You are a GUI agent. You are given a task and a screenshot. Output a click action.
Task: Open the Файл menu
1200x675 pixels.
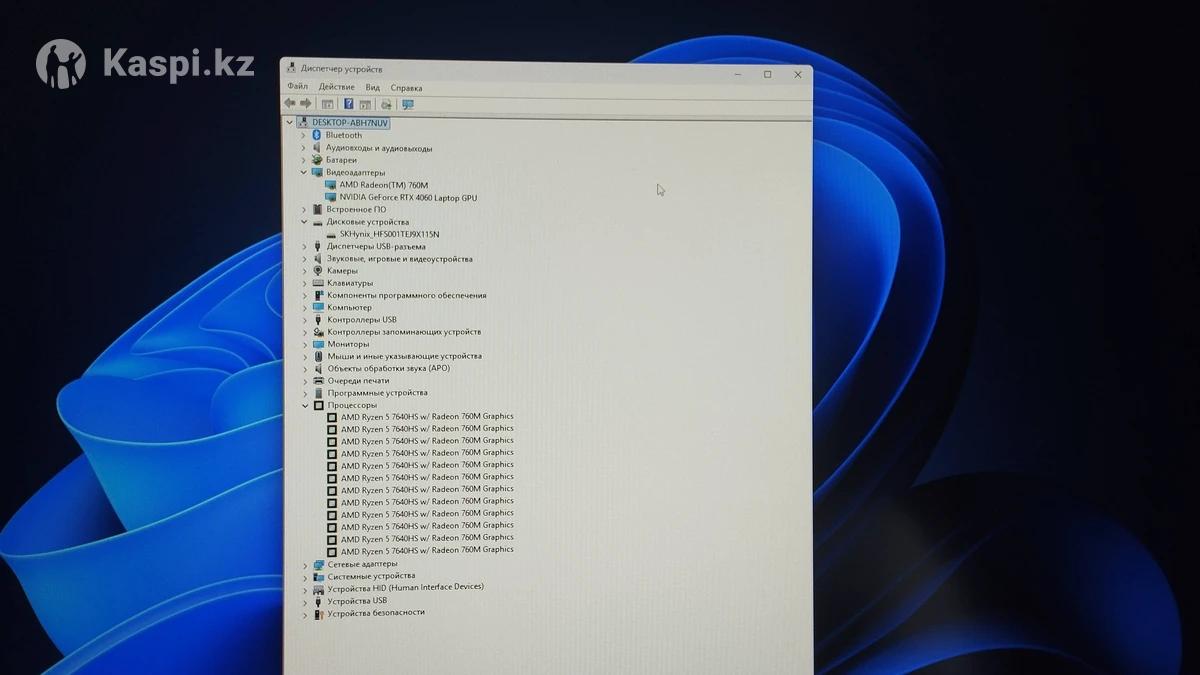[297, 87]
